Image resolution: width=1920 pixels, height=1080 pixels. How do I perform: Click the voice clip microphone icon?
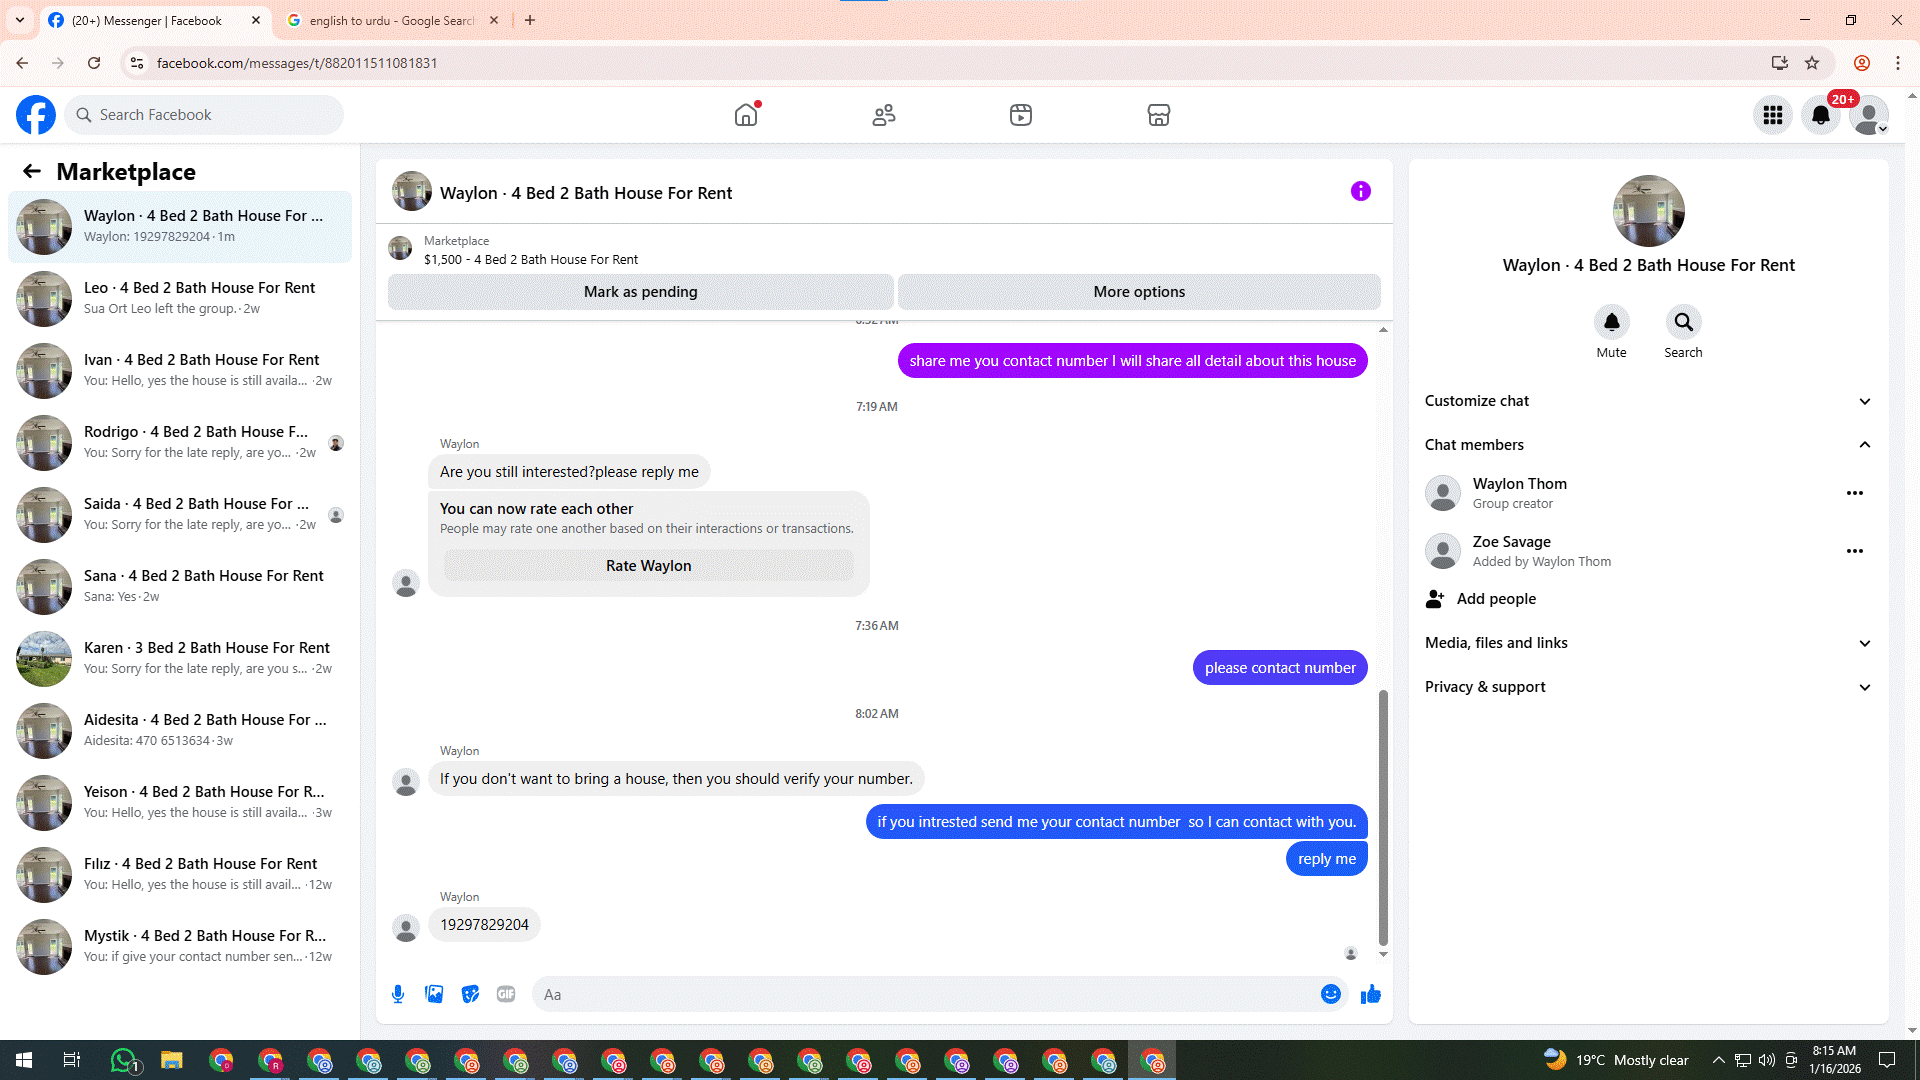[398, 994]
